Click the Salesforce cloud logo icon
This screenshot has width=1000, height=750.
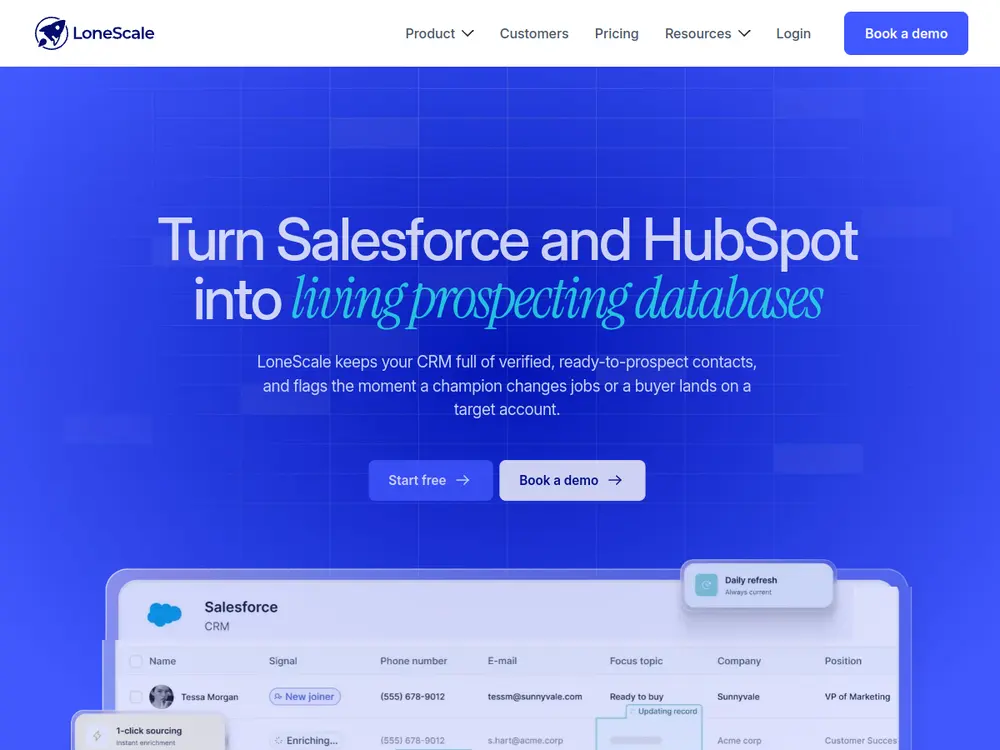tap(165, 615)
